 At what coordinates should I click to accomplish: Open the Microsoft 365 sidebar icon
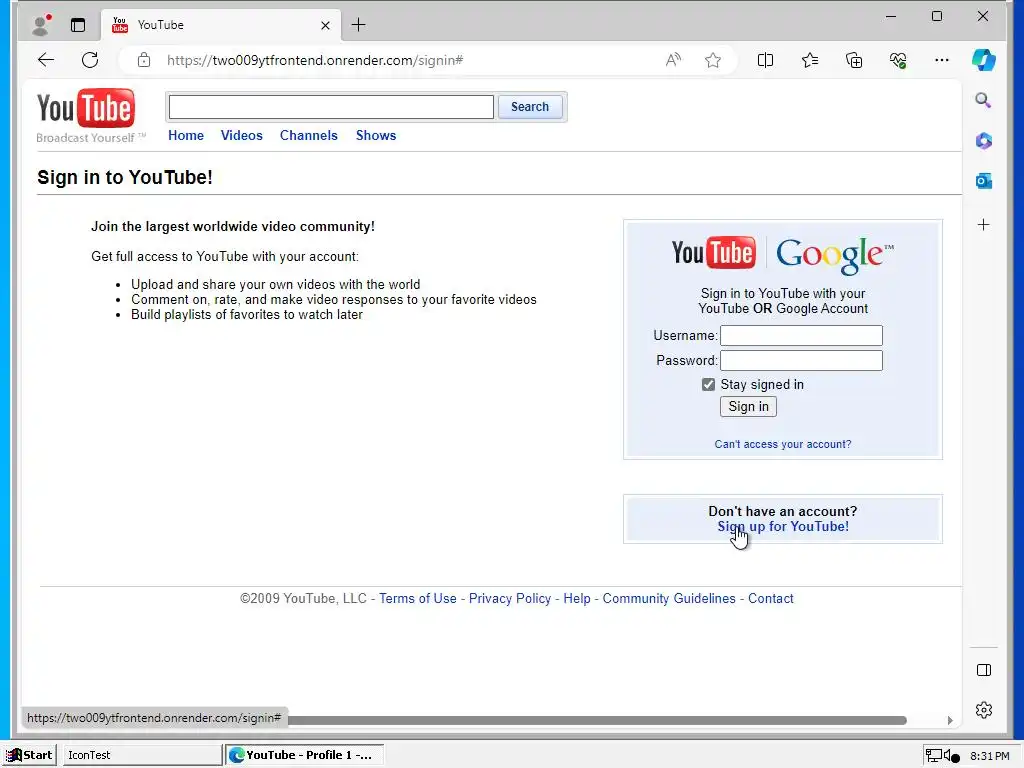click(x=984, y=140)
